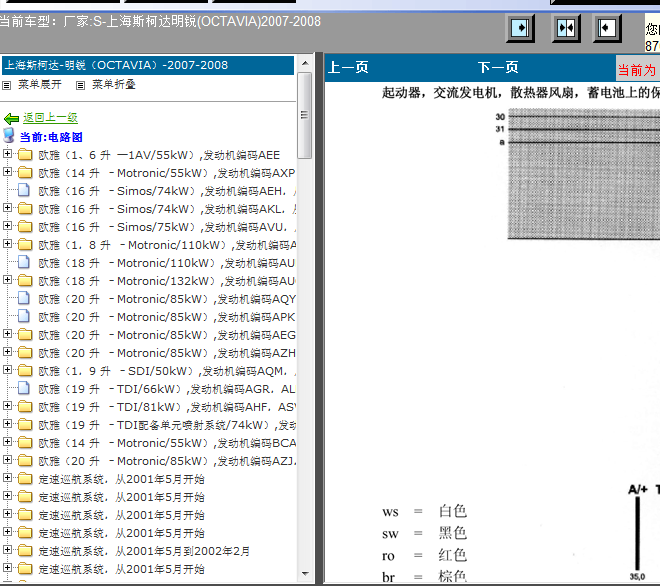660x586 pixels.
Task: Click the 返回上一级 link
Action: [51, 117]
